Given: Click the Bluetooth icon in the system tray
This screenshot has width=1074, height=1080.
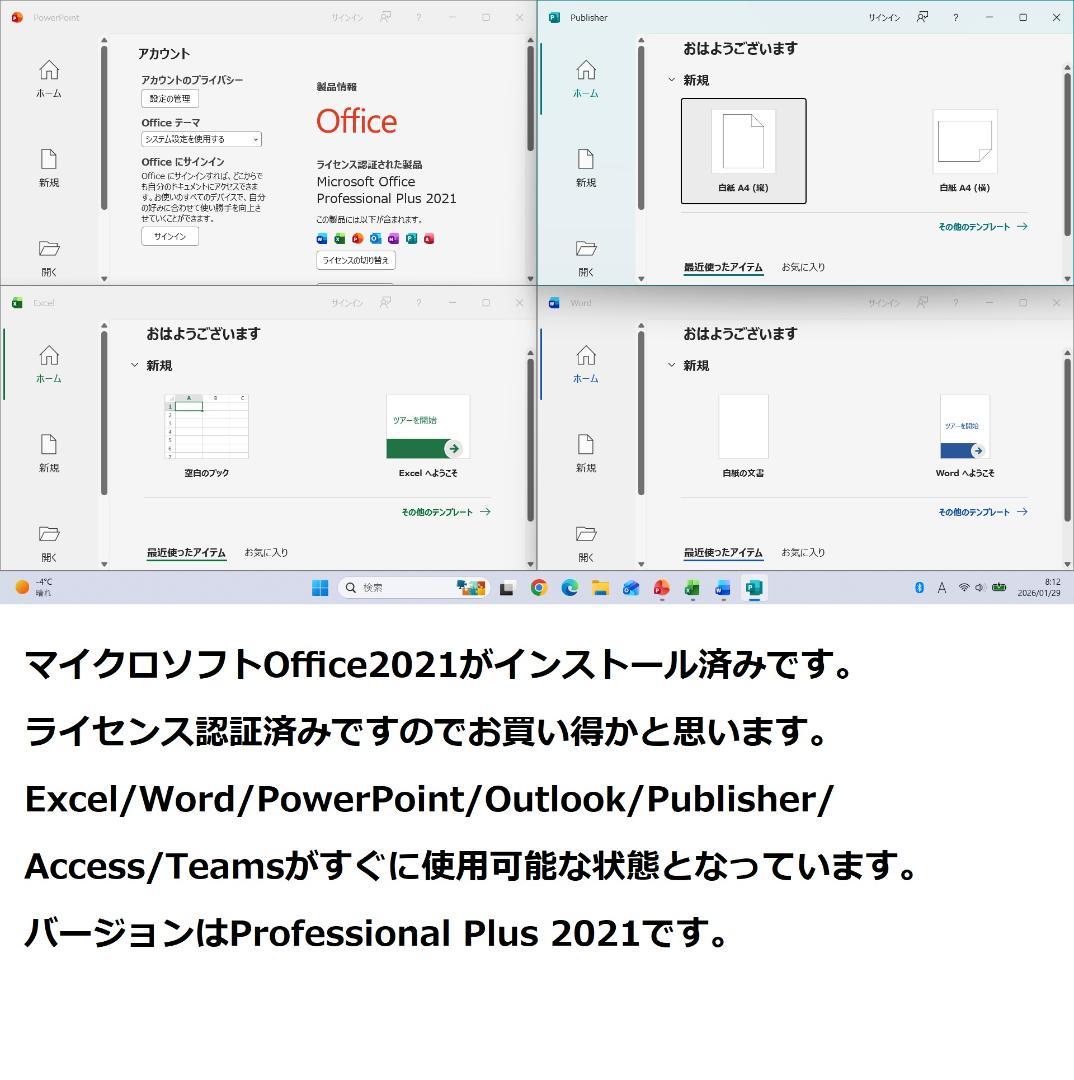Looking at the screenshot, I should click(918, 588).
